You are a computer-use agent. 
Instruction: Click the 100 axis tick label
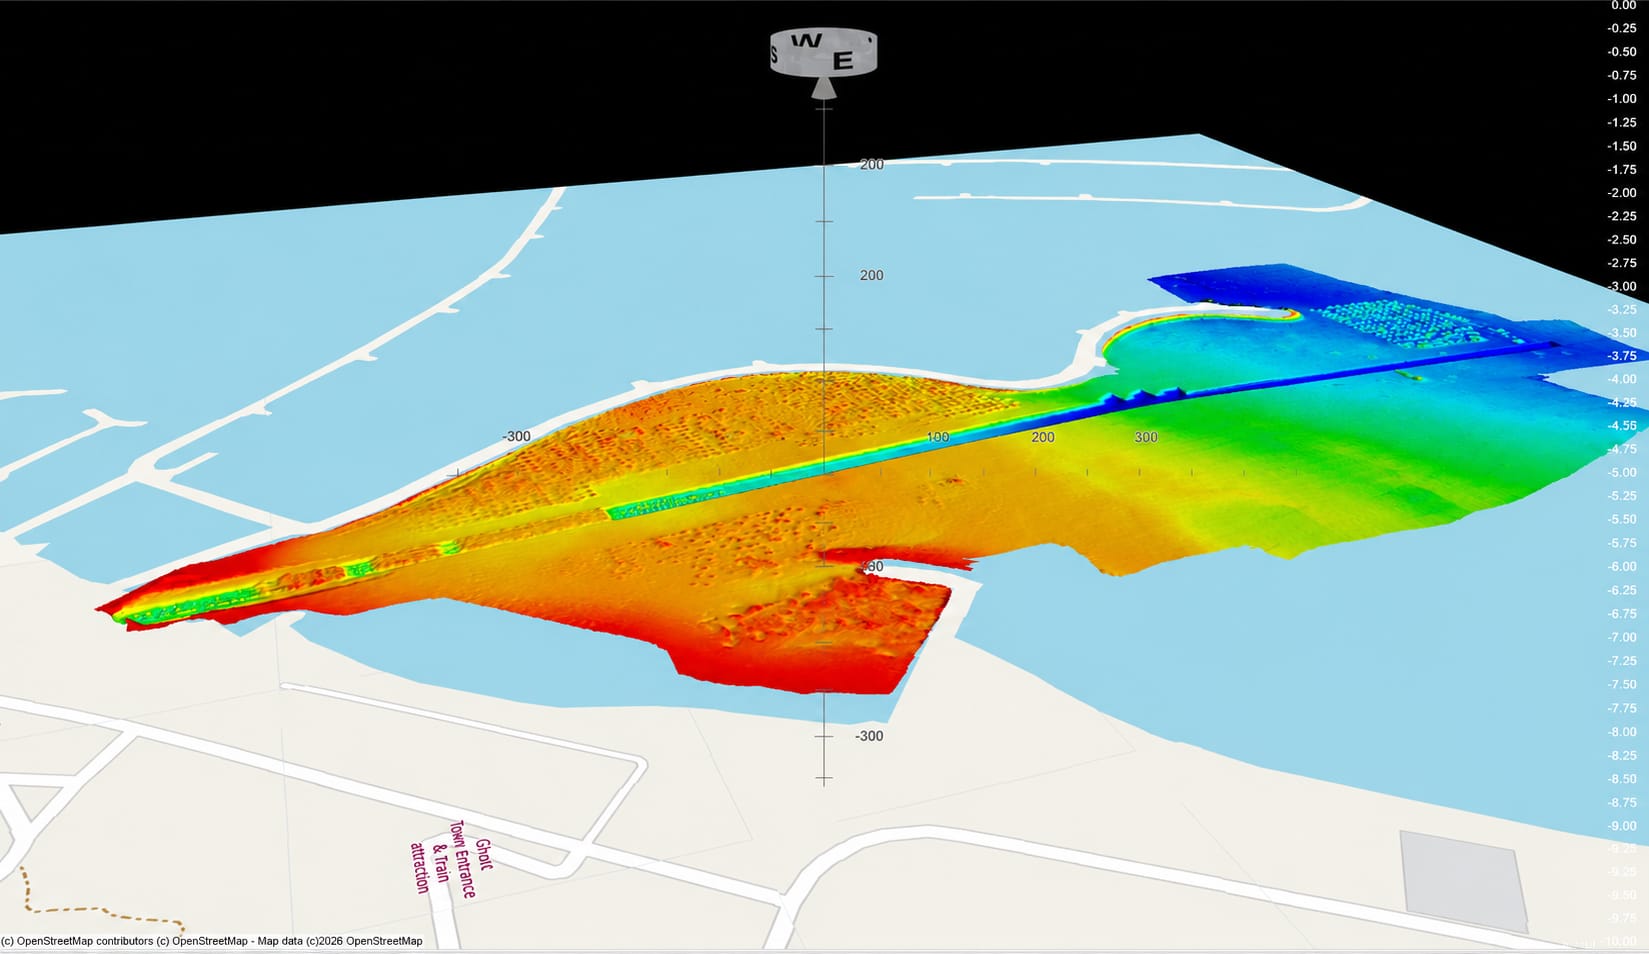[937, 437]
